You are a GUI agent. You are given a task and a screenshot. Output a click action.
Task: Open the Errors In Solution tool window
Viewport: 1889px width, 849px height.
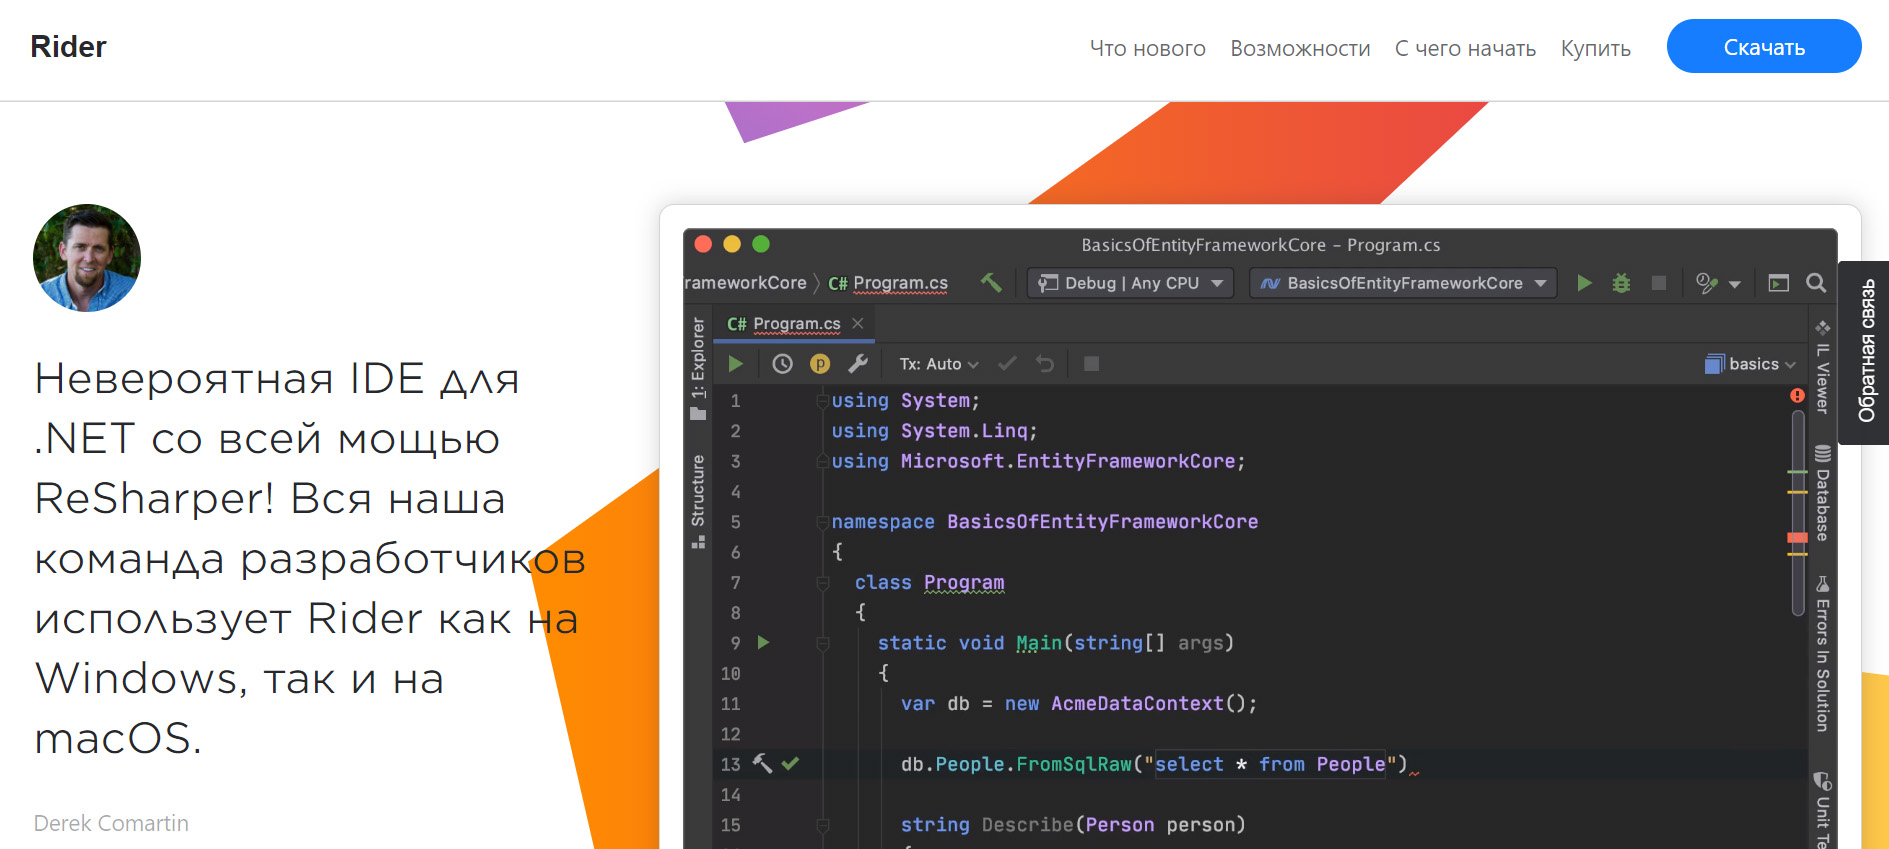1823,654
